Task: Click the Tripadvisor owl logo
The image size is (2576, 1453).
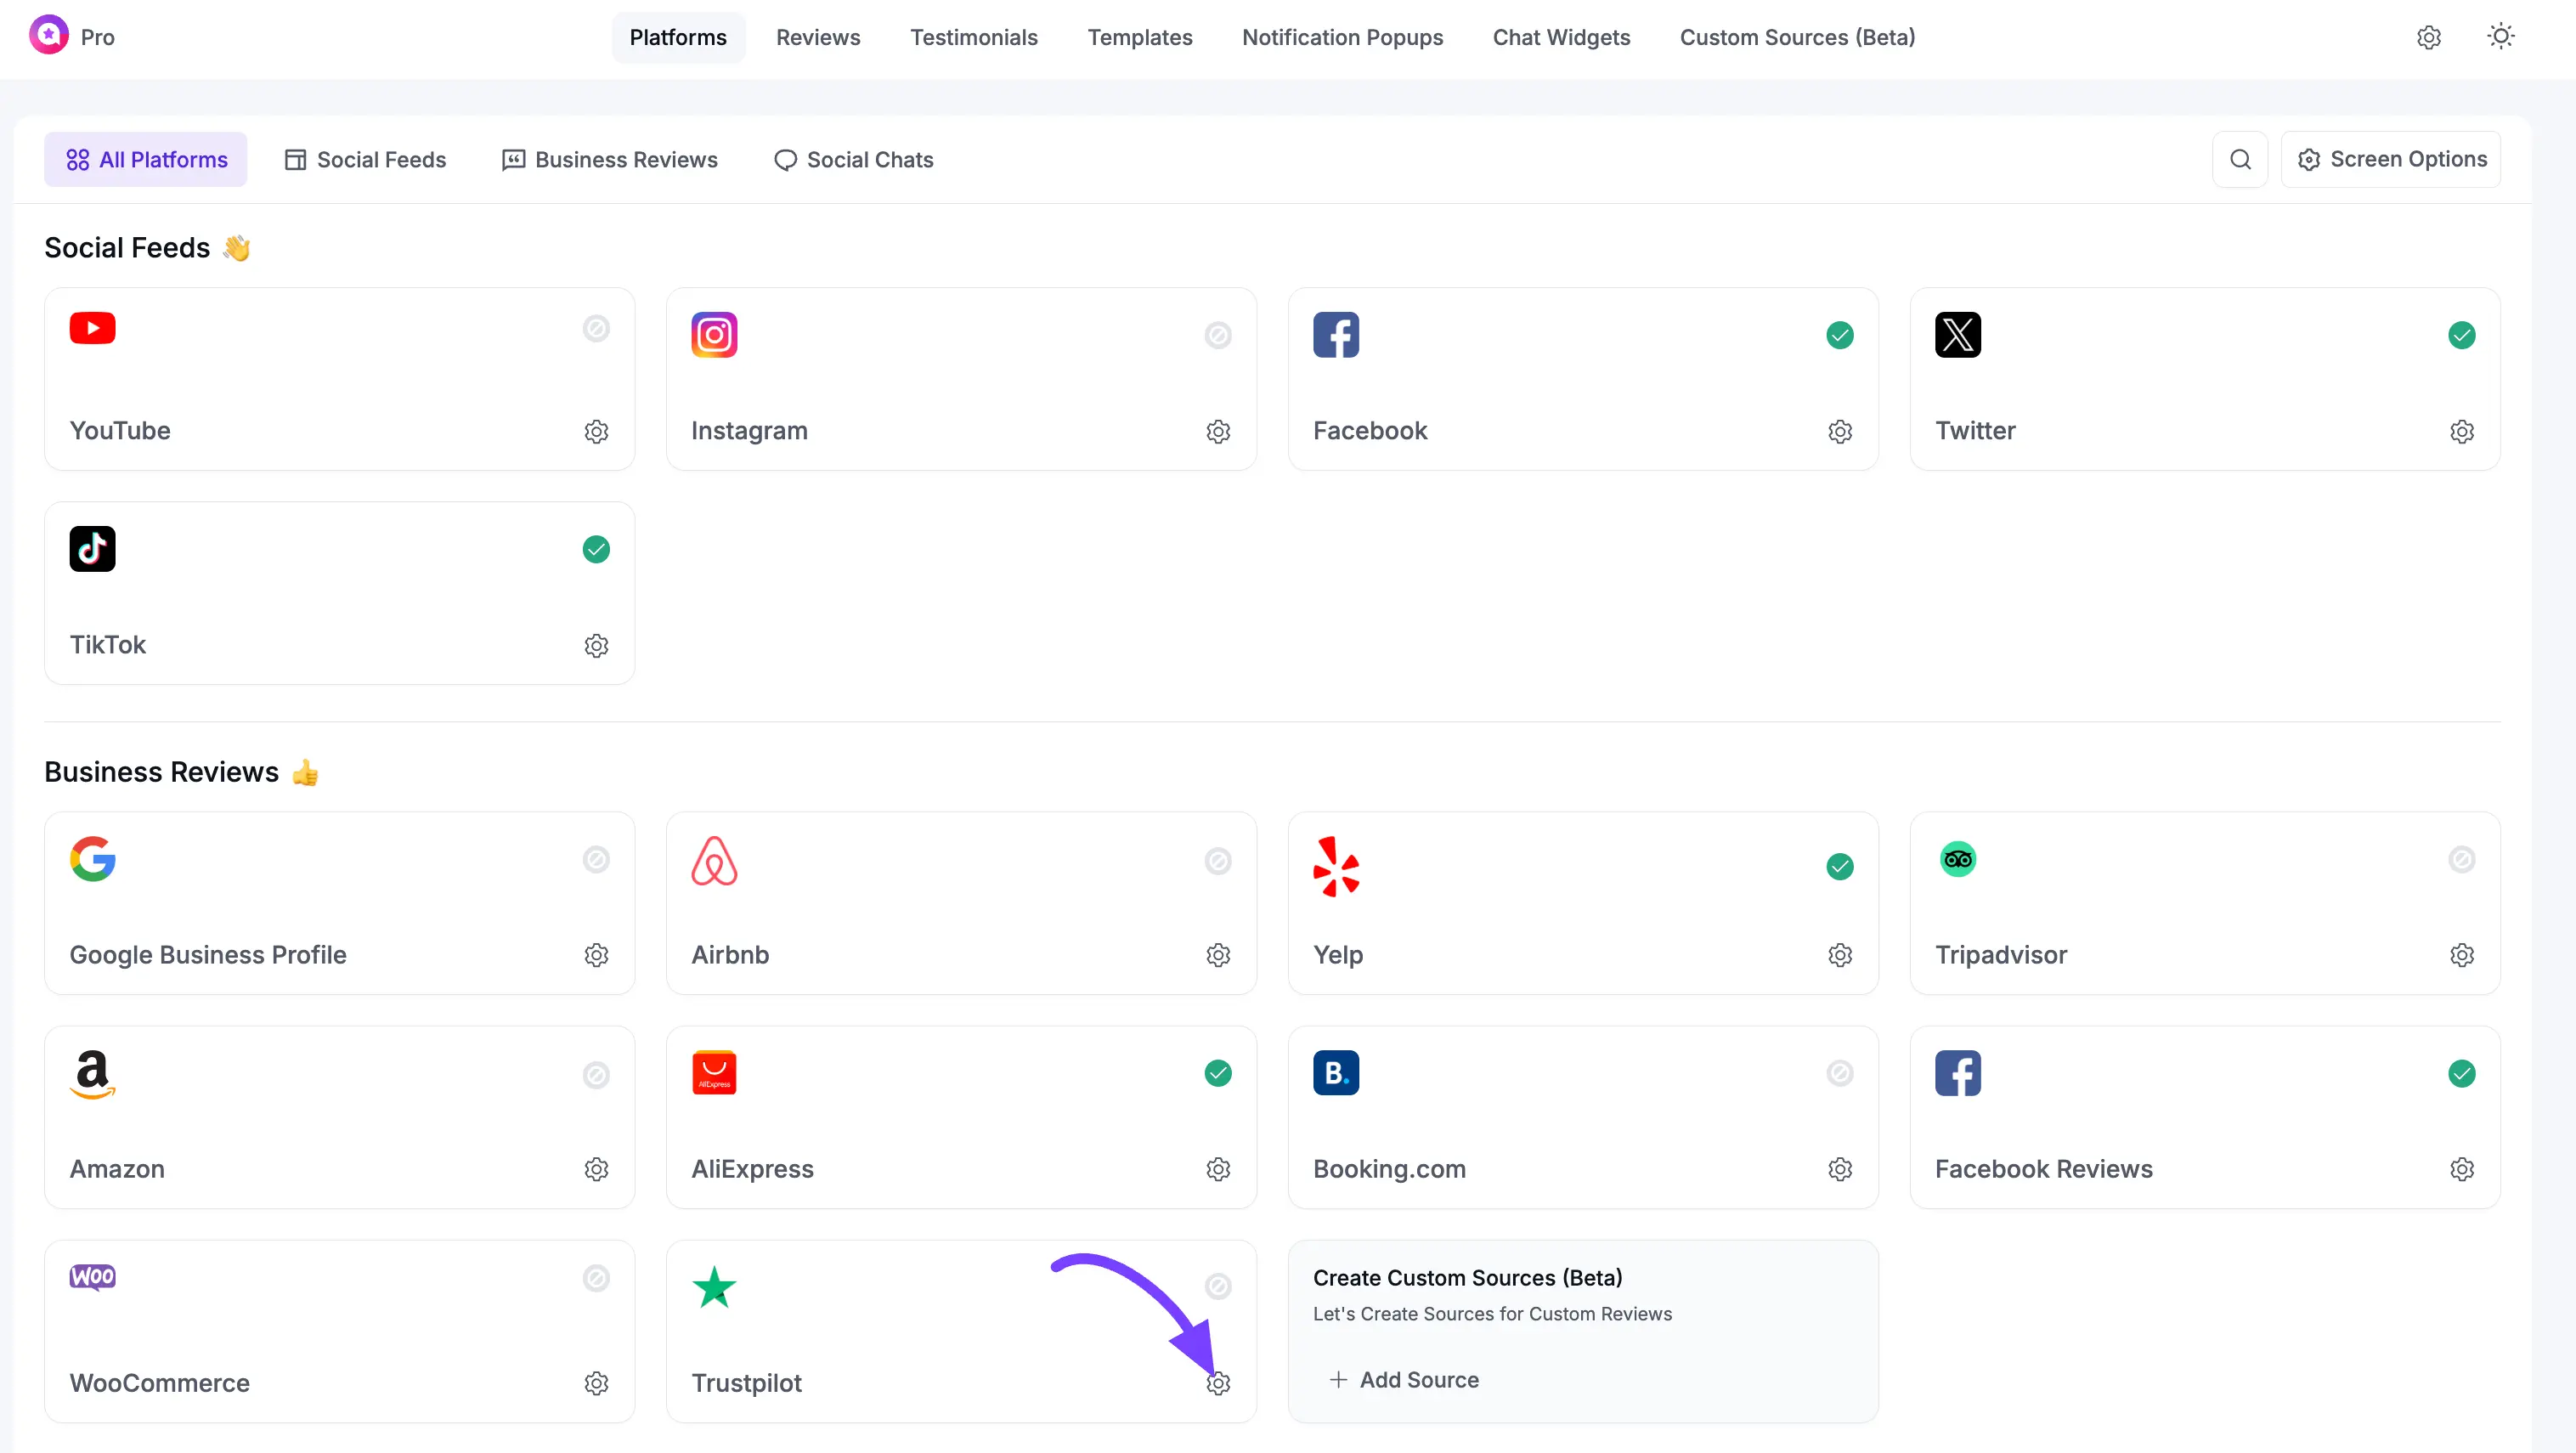Action: [1957, 859]
